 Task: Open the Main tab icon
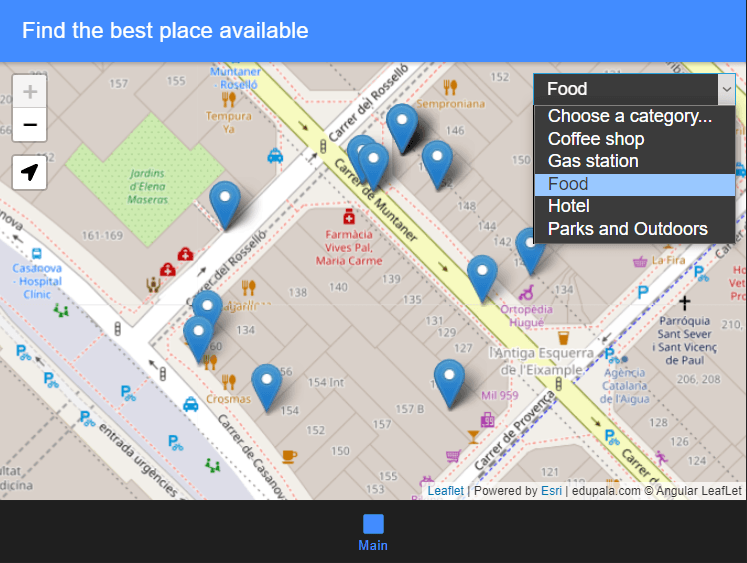(373, 524)
